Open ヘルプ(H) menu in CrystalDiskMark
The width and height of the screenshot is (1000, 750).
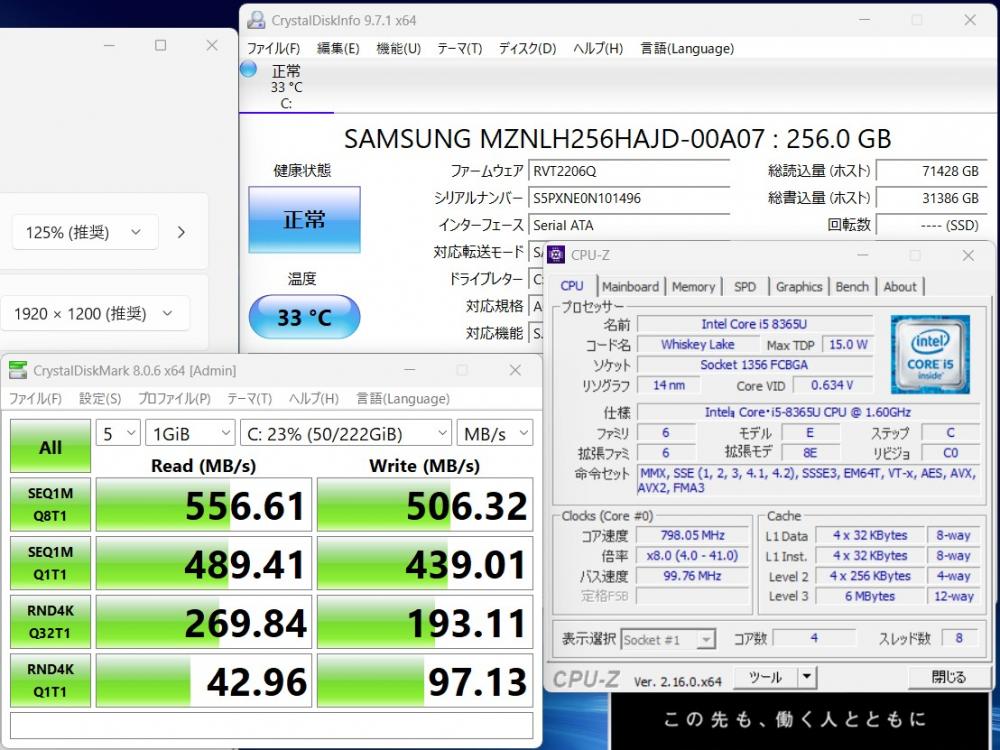tap(313, 399)
